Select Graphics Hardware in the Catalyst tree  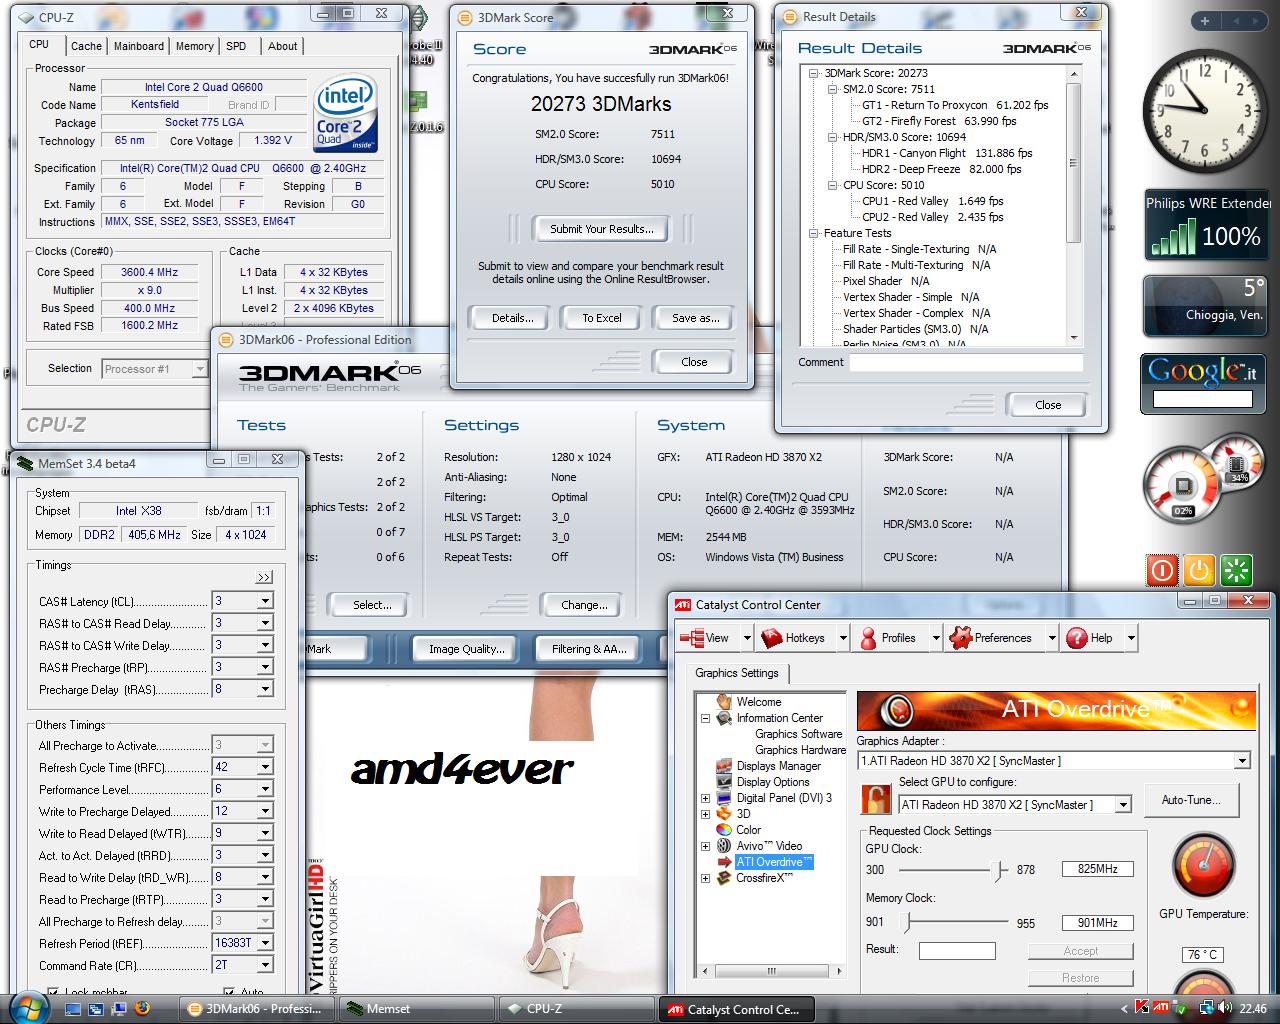[800, 750]
